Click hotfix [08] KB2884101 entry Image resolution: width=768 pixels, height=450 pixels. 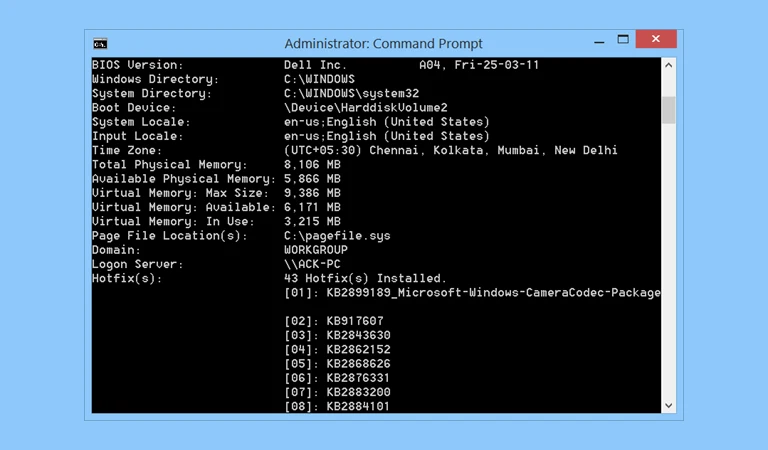point(337,406)
